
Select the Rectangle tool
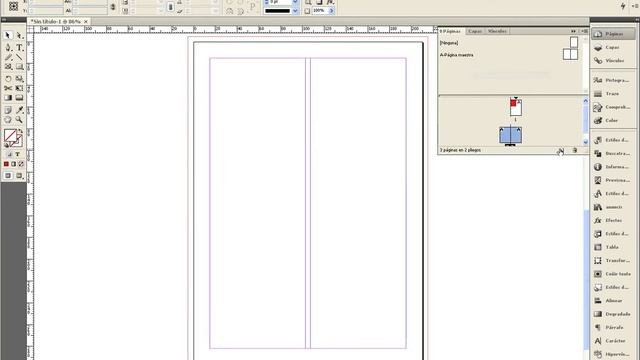tap(19, 67)
